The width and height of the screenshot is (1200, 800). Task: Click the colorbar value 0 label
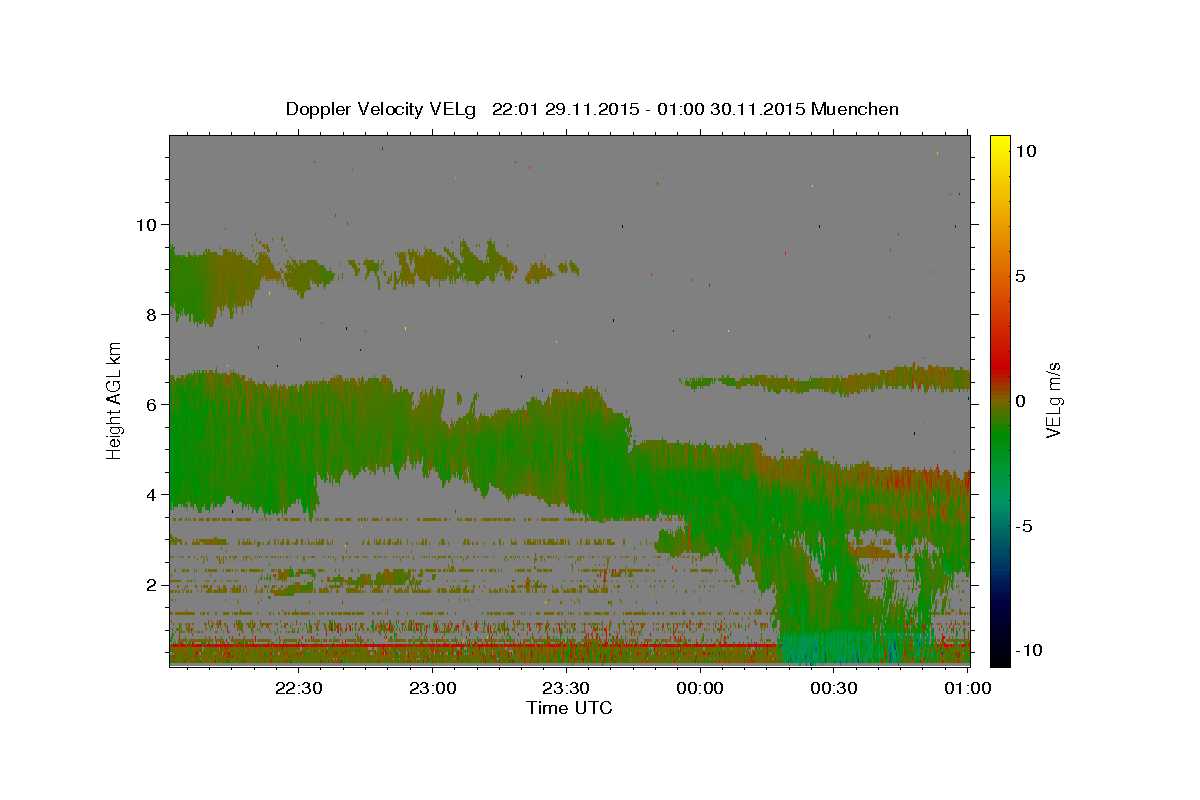point(1020,400)
